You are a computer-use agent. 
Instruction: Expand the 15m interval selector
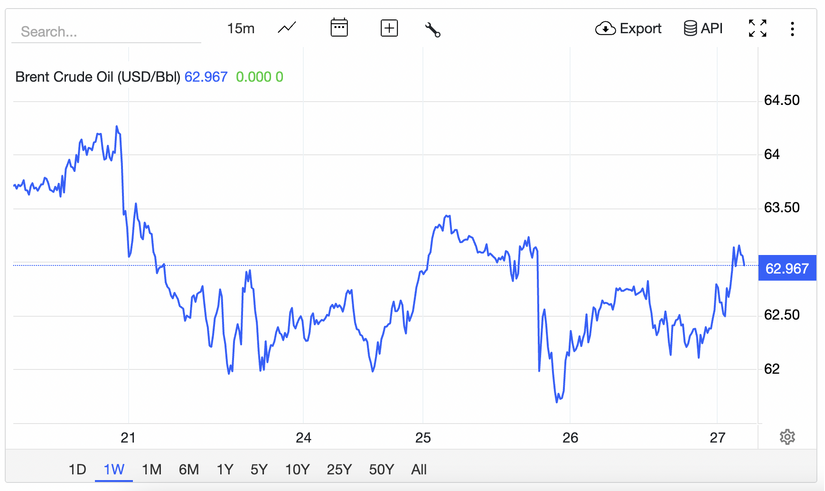(x=241, y=28)
